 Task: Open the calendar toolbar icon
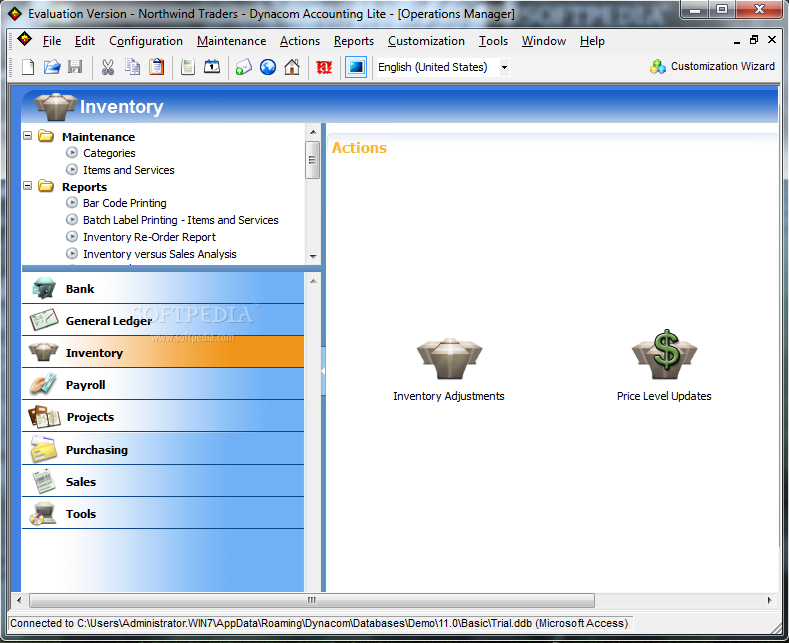(212, 67)
